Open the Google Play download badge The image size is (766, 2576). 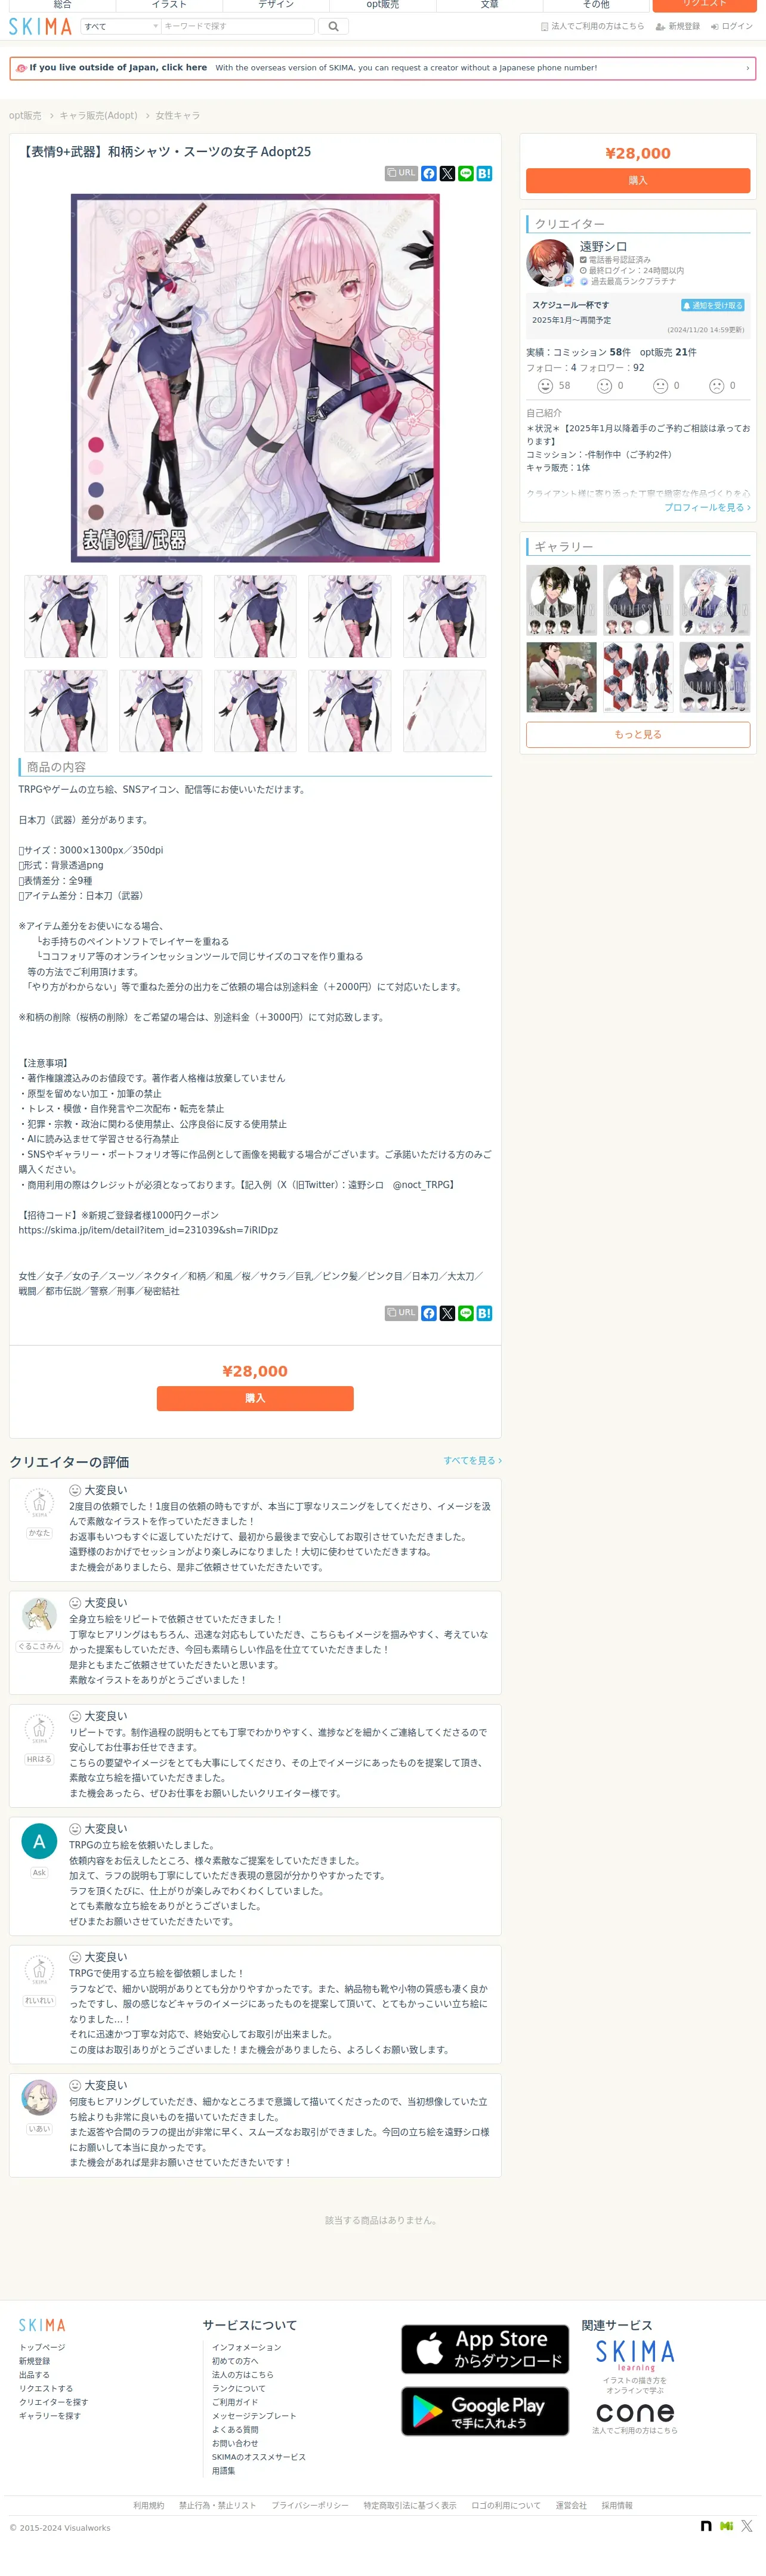(x=485, y=2411)
